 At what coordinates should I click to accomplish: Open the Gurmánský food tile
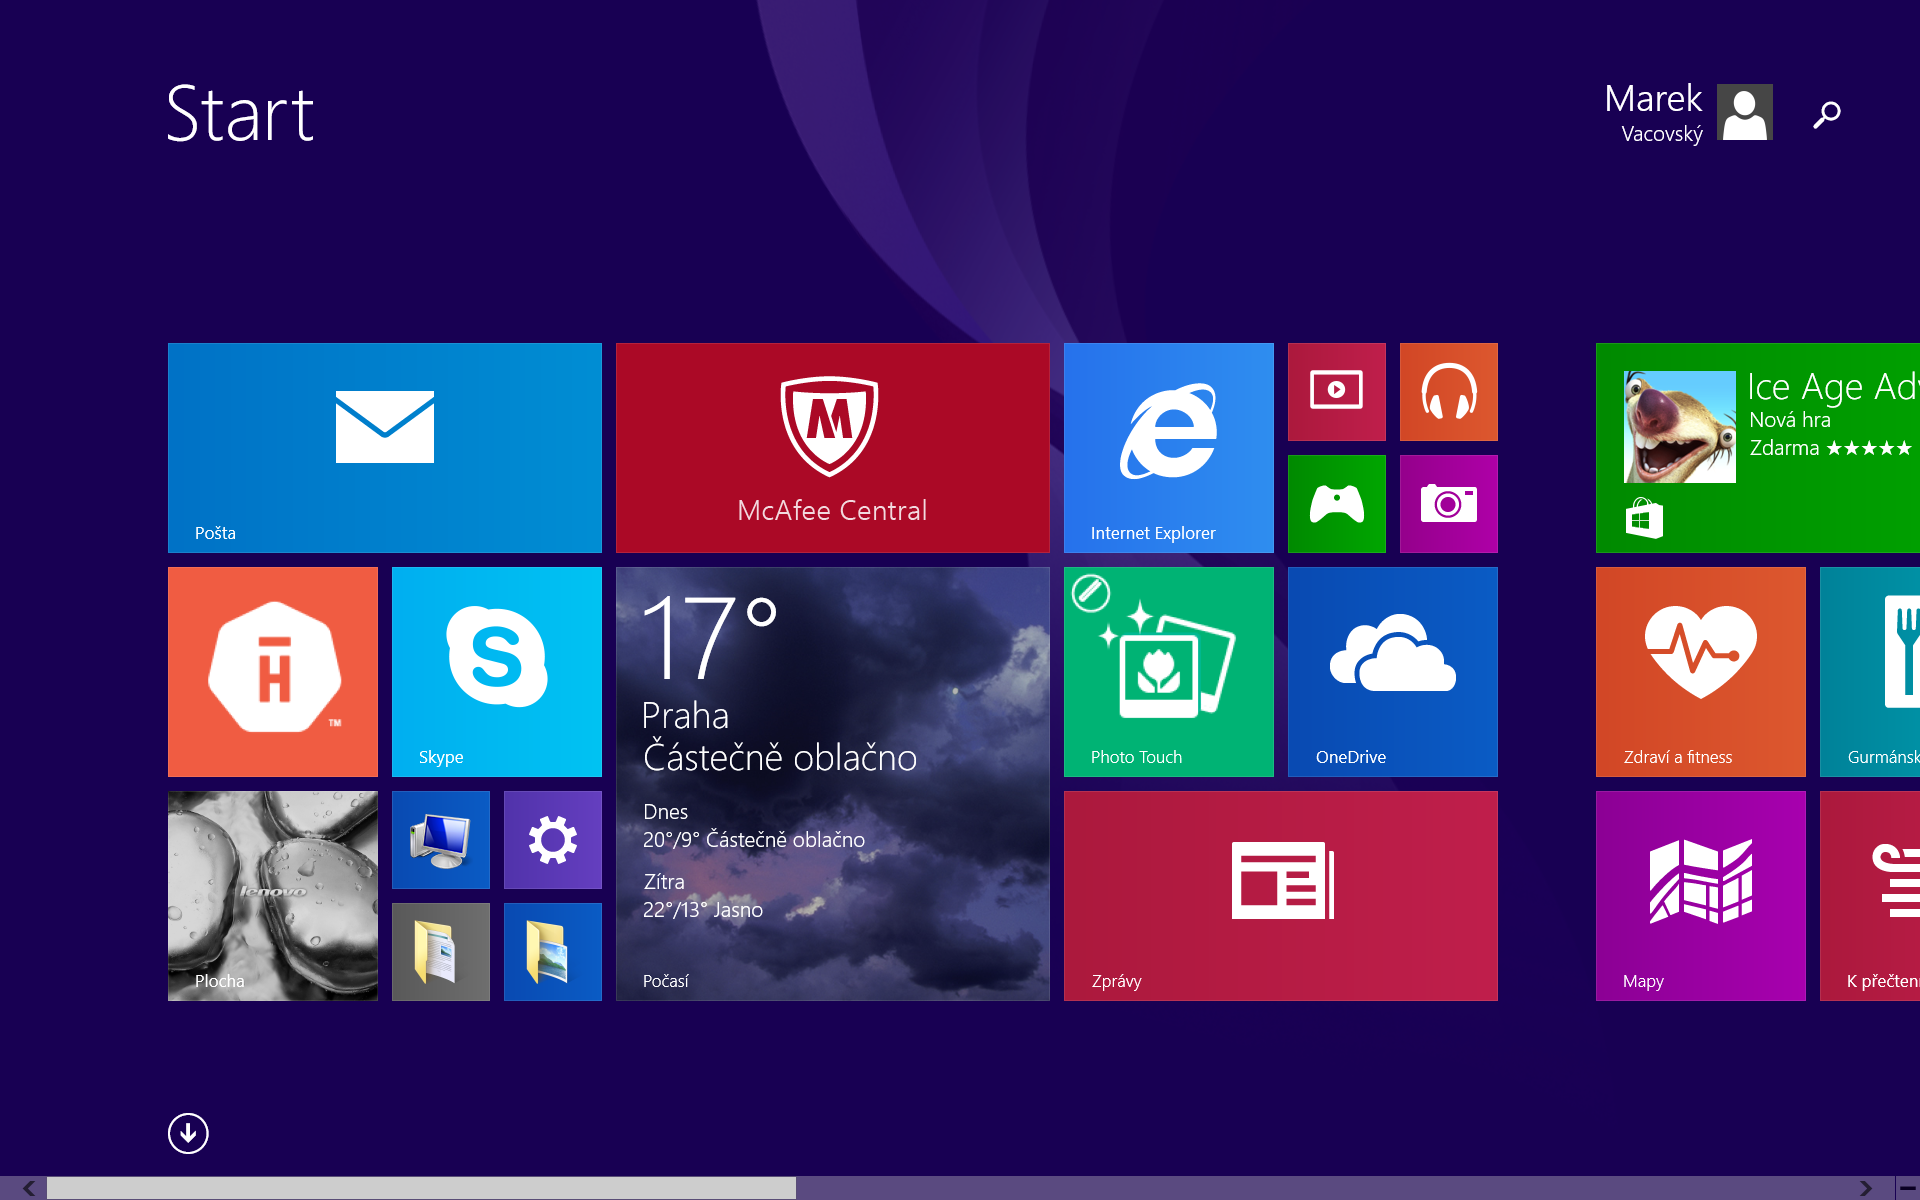pyautogui.click(x=1870, y=672)
